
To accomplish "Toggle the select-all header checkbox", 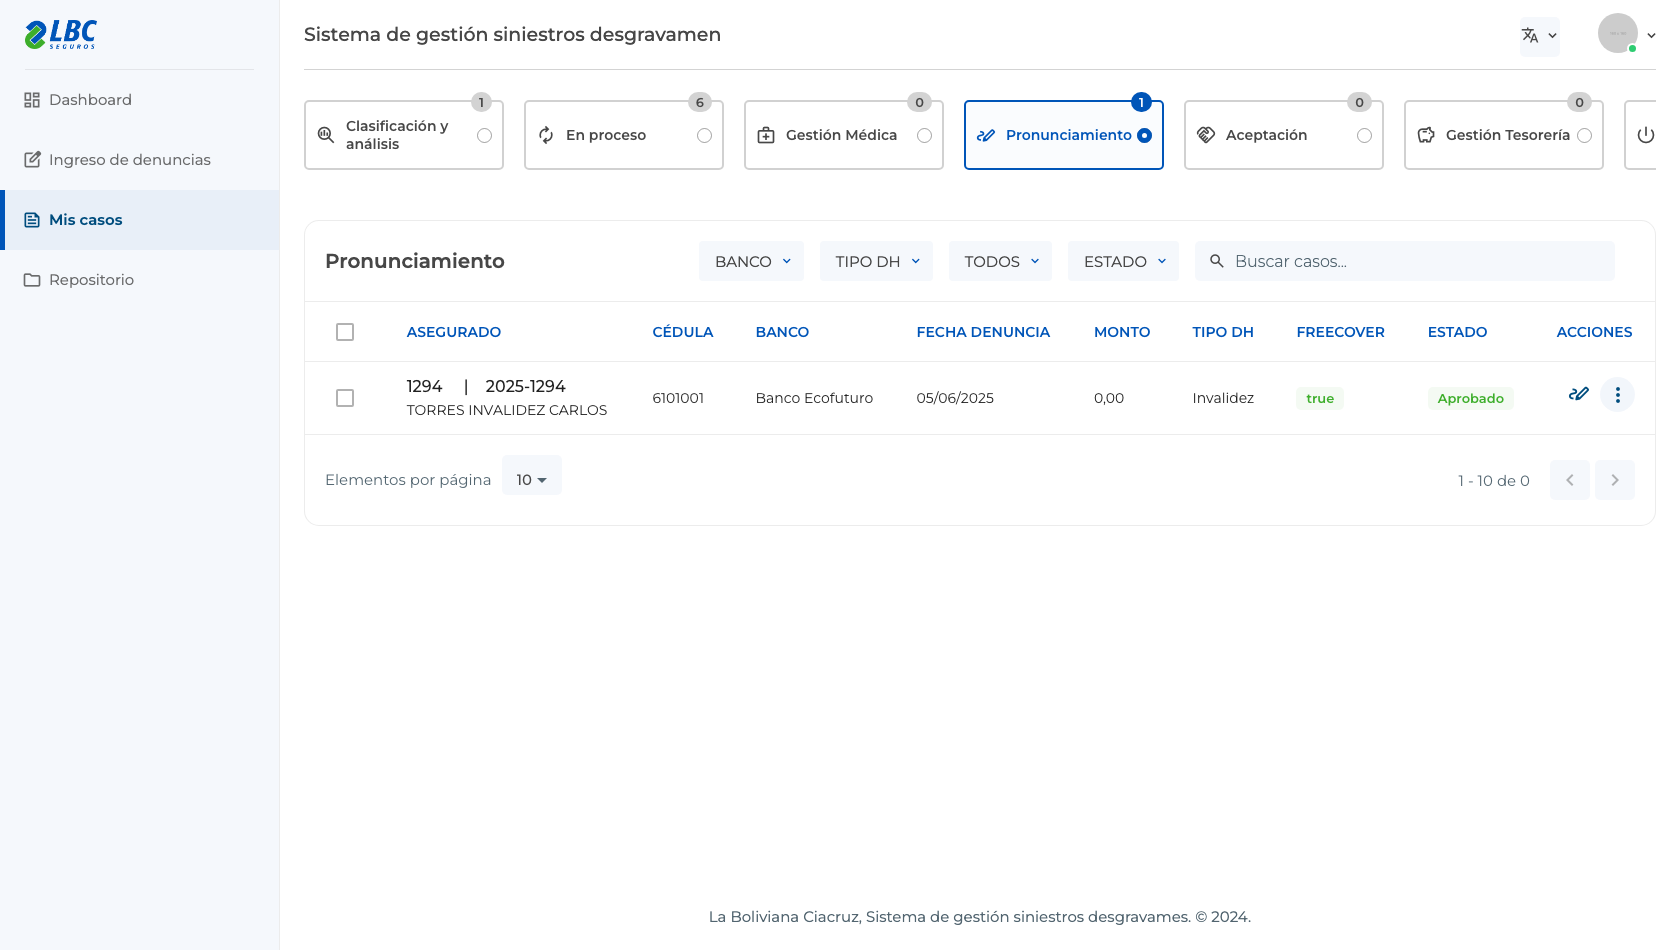I will 345,332.
